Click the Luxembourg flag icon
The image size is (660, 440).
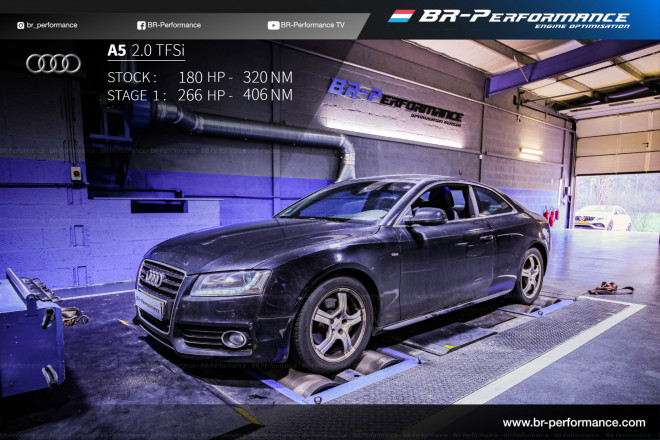[401, 17]
